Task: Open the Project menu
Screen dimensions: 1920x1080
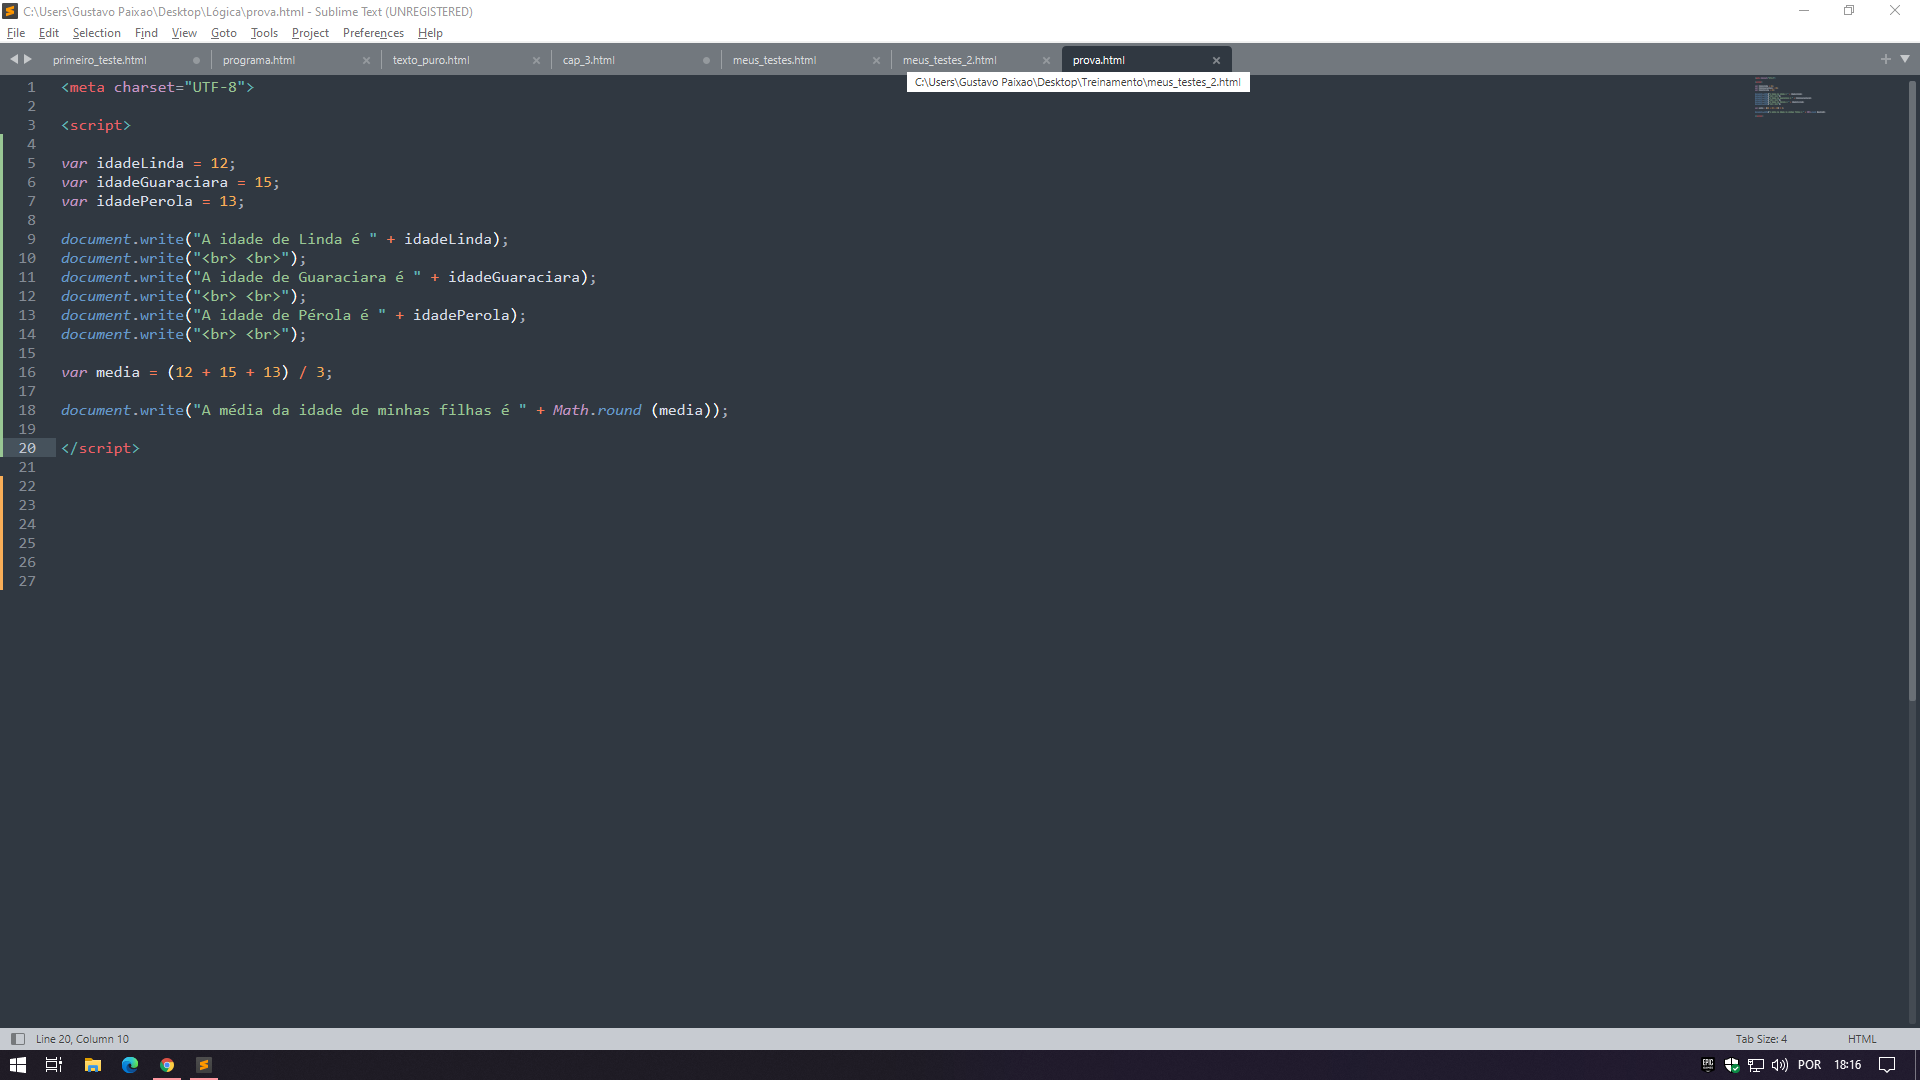Action: (310, 33)
